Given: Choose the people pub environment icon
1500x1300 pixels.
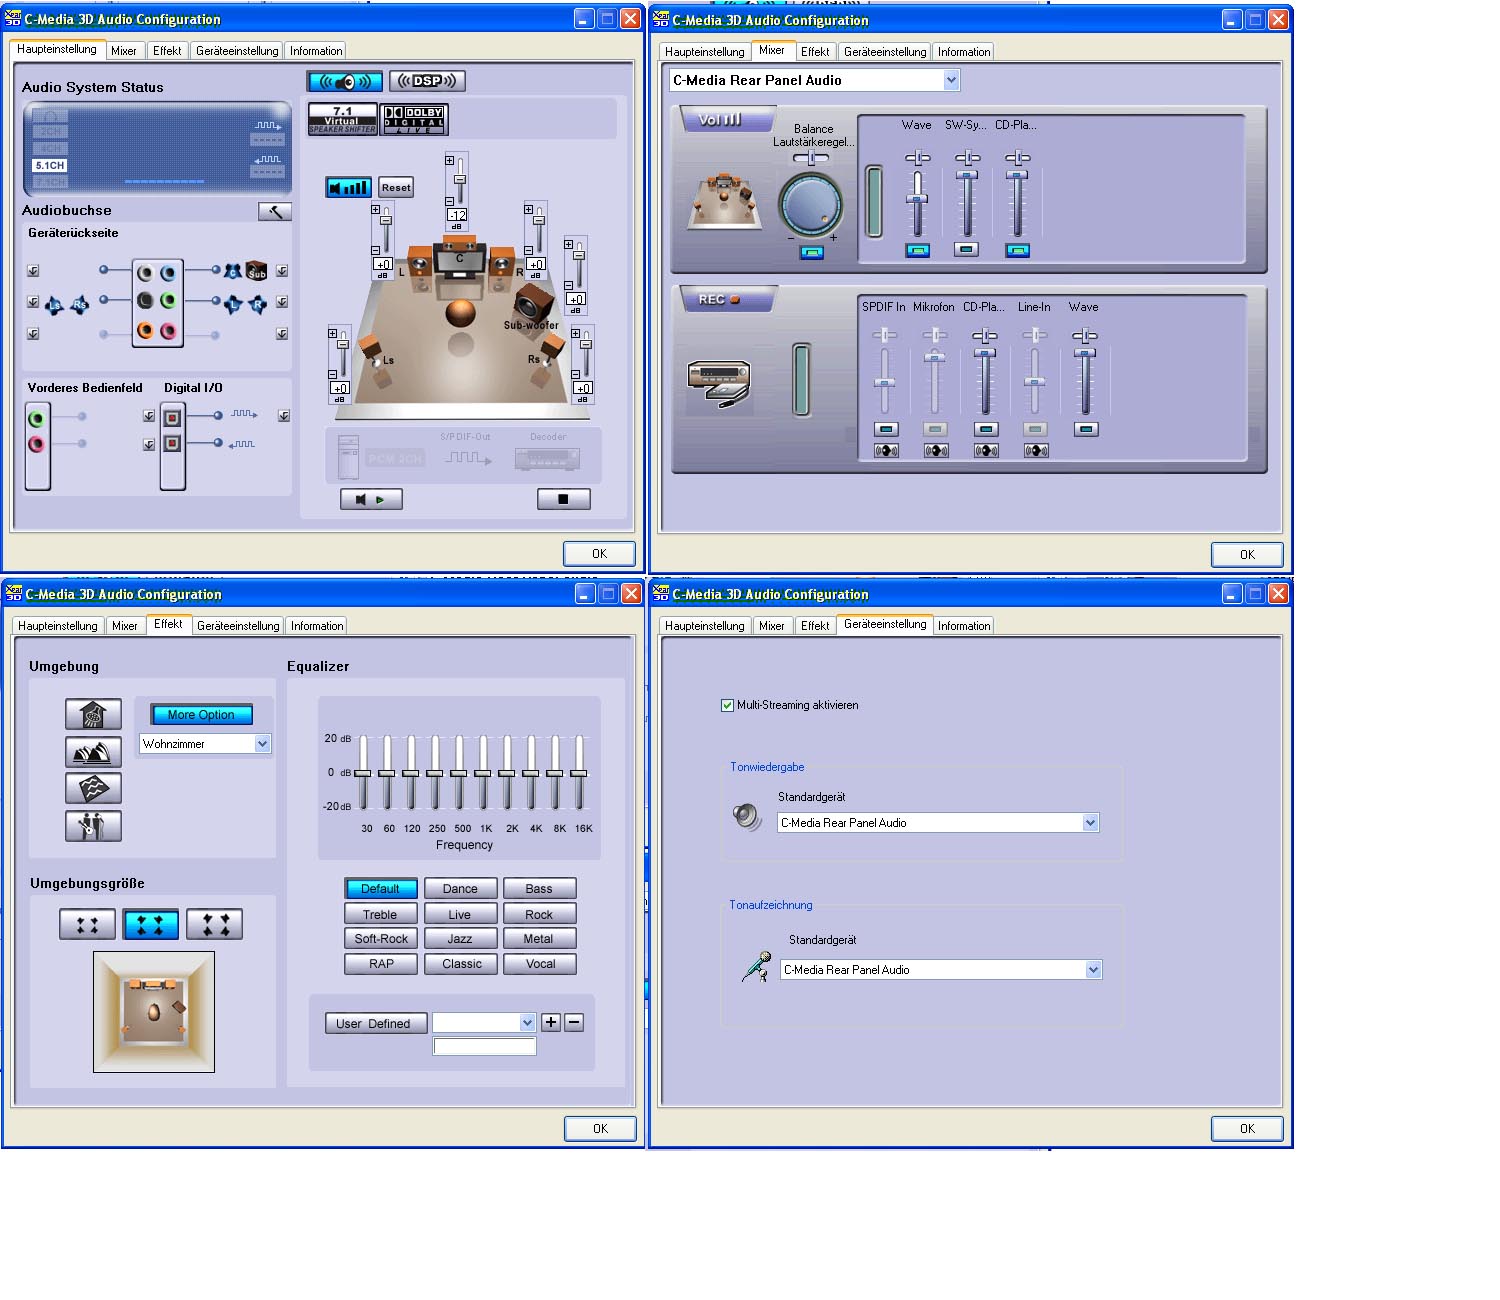Looking at the screenshot, I should click(93, 826).
